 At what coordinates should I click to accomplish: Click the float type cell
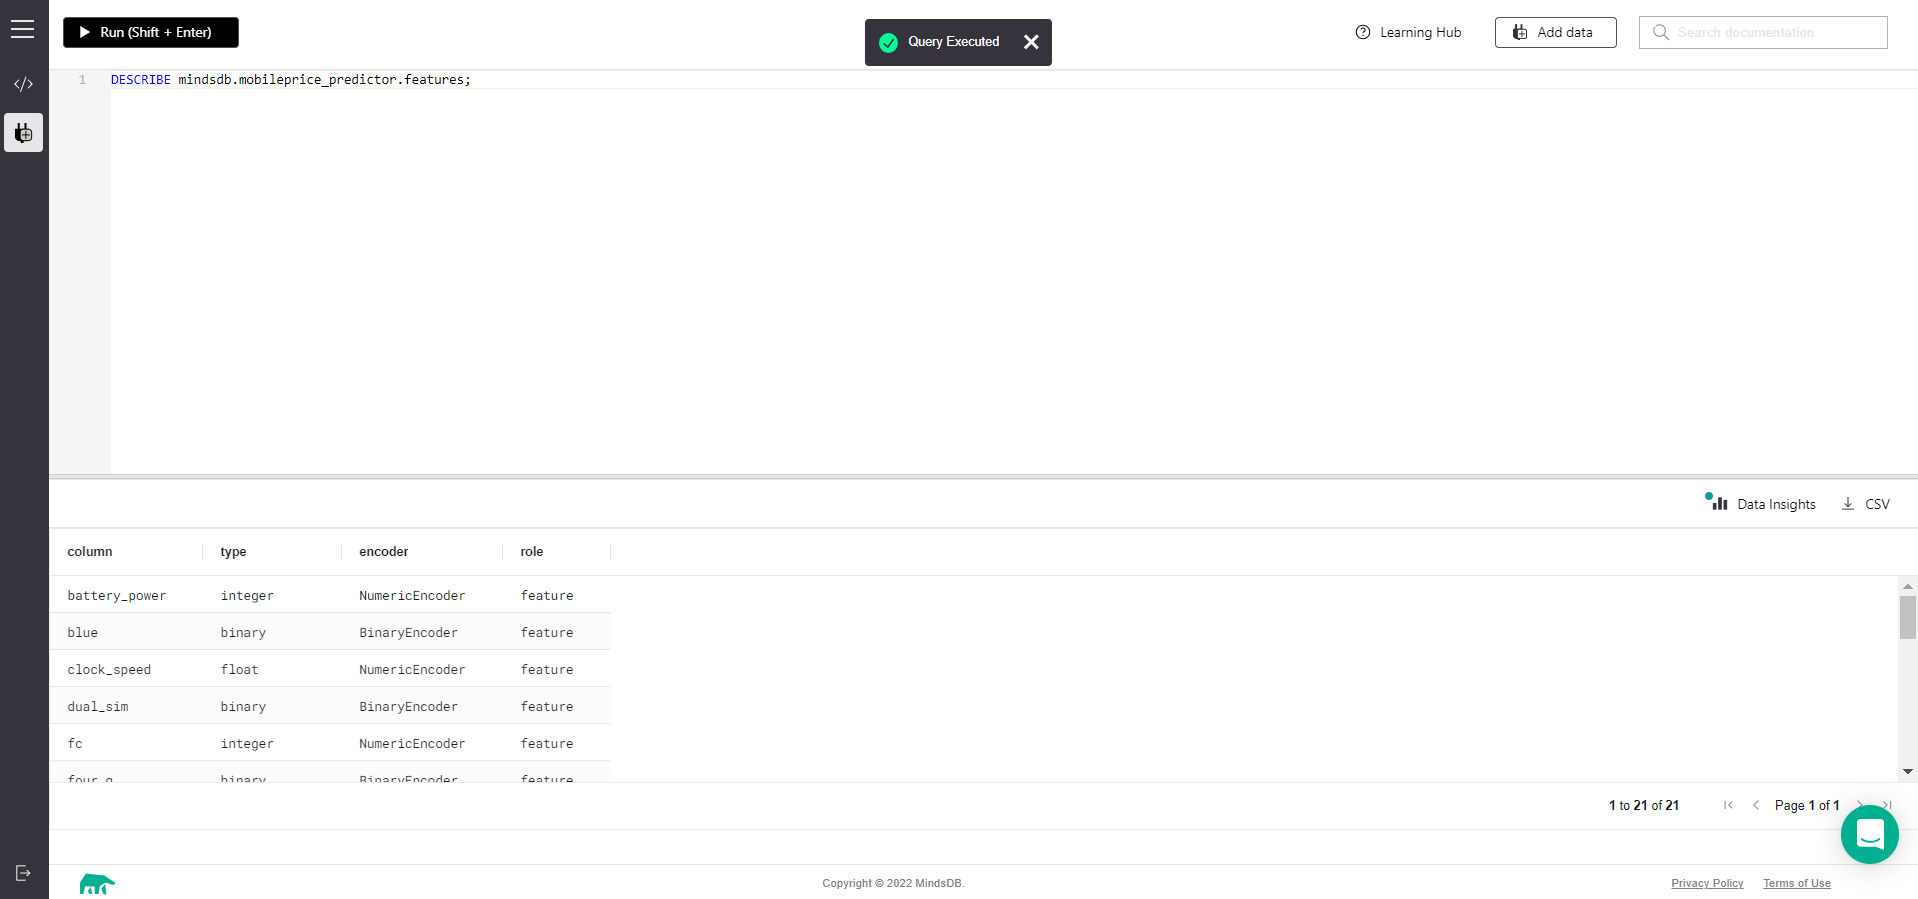pos(240,670)
